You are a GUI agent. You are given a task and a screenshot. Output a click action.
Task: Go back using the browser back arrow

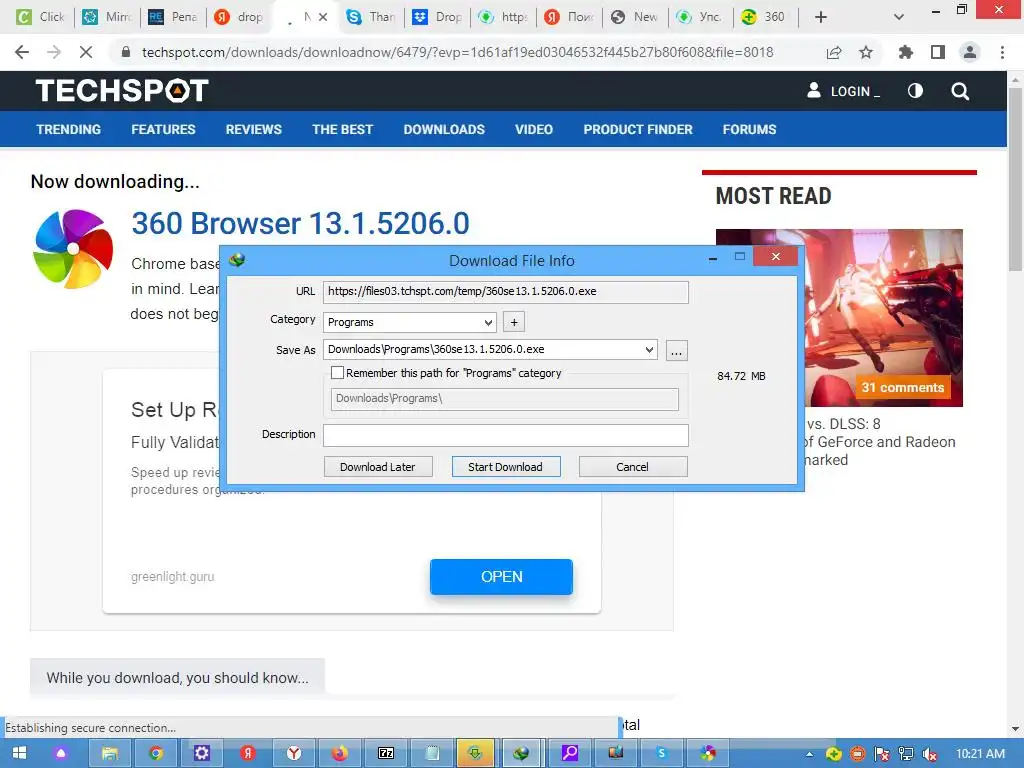coord(22,52)
